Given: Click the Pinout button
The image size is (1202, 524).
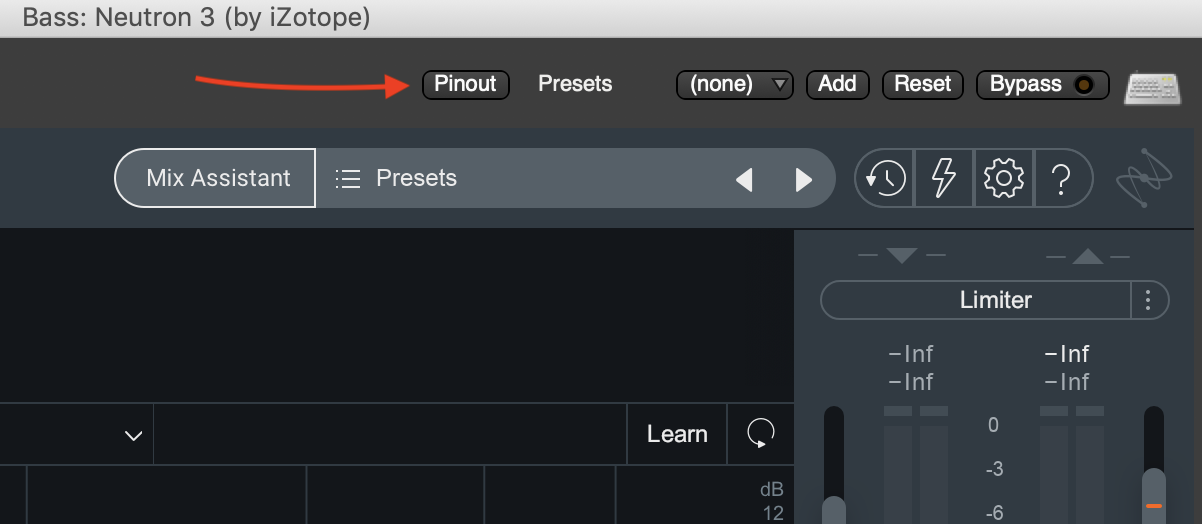Looking at the screenshot, I should click(465, 85).
